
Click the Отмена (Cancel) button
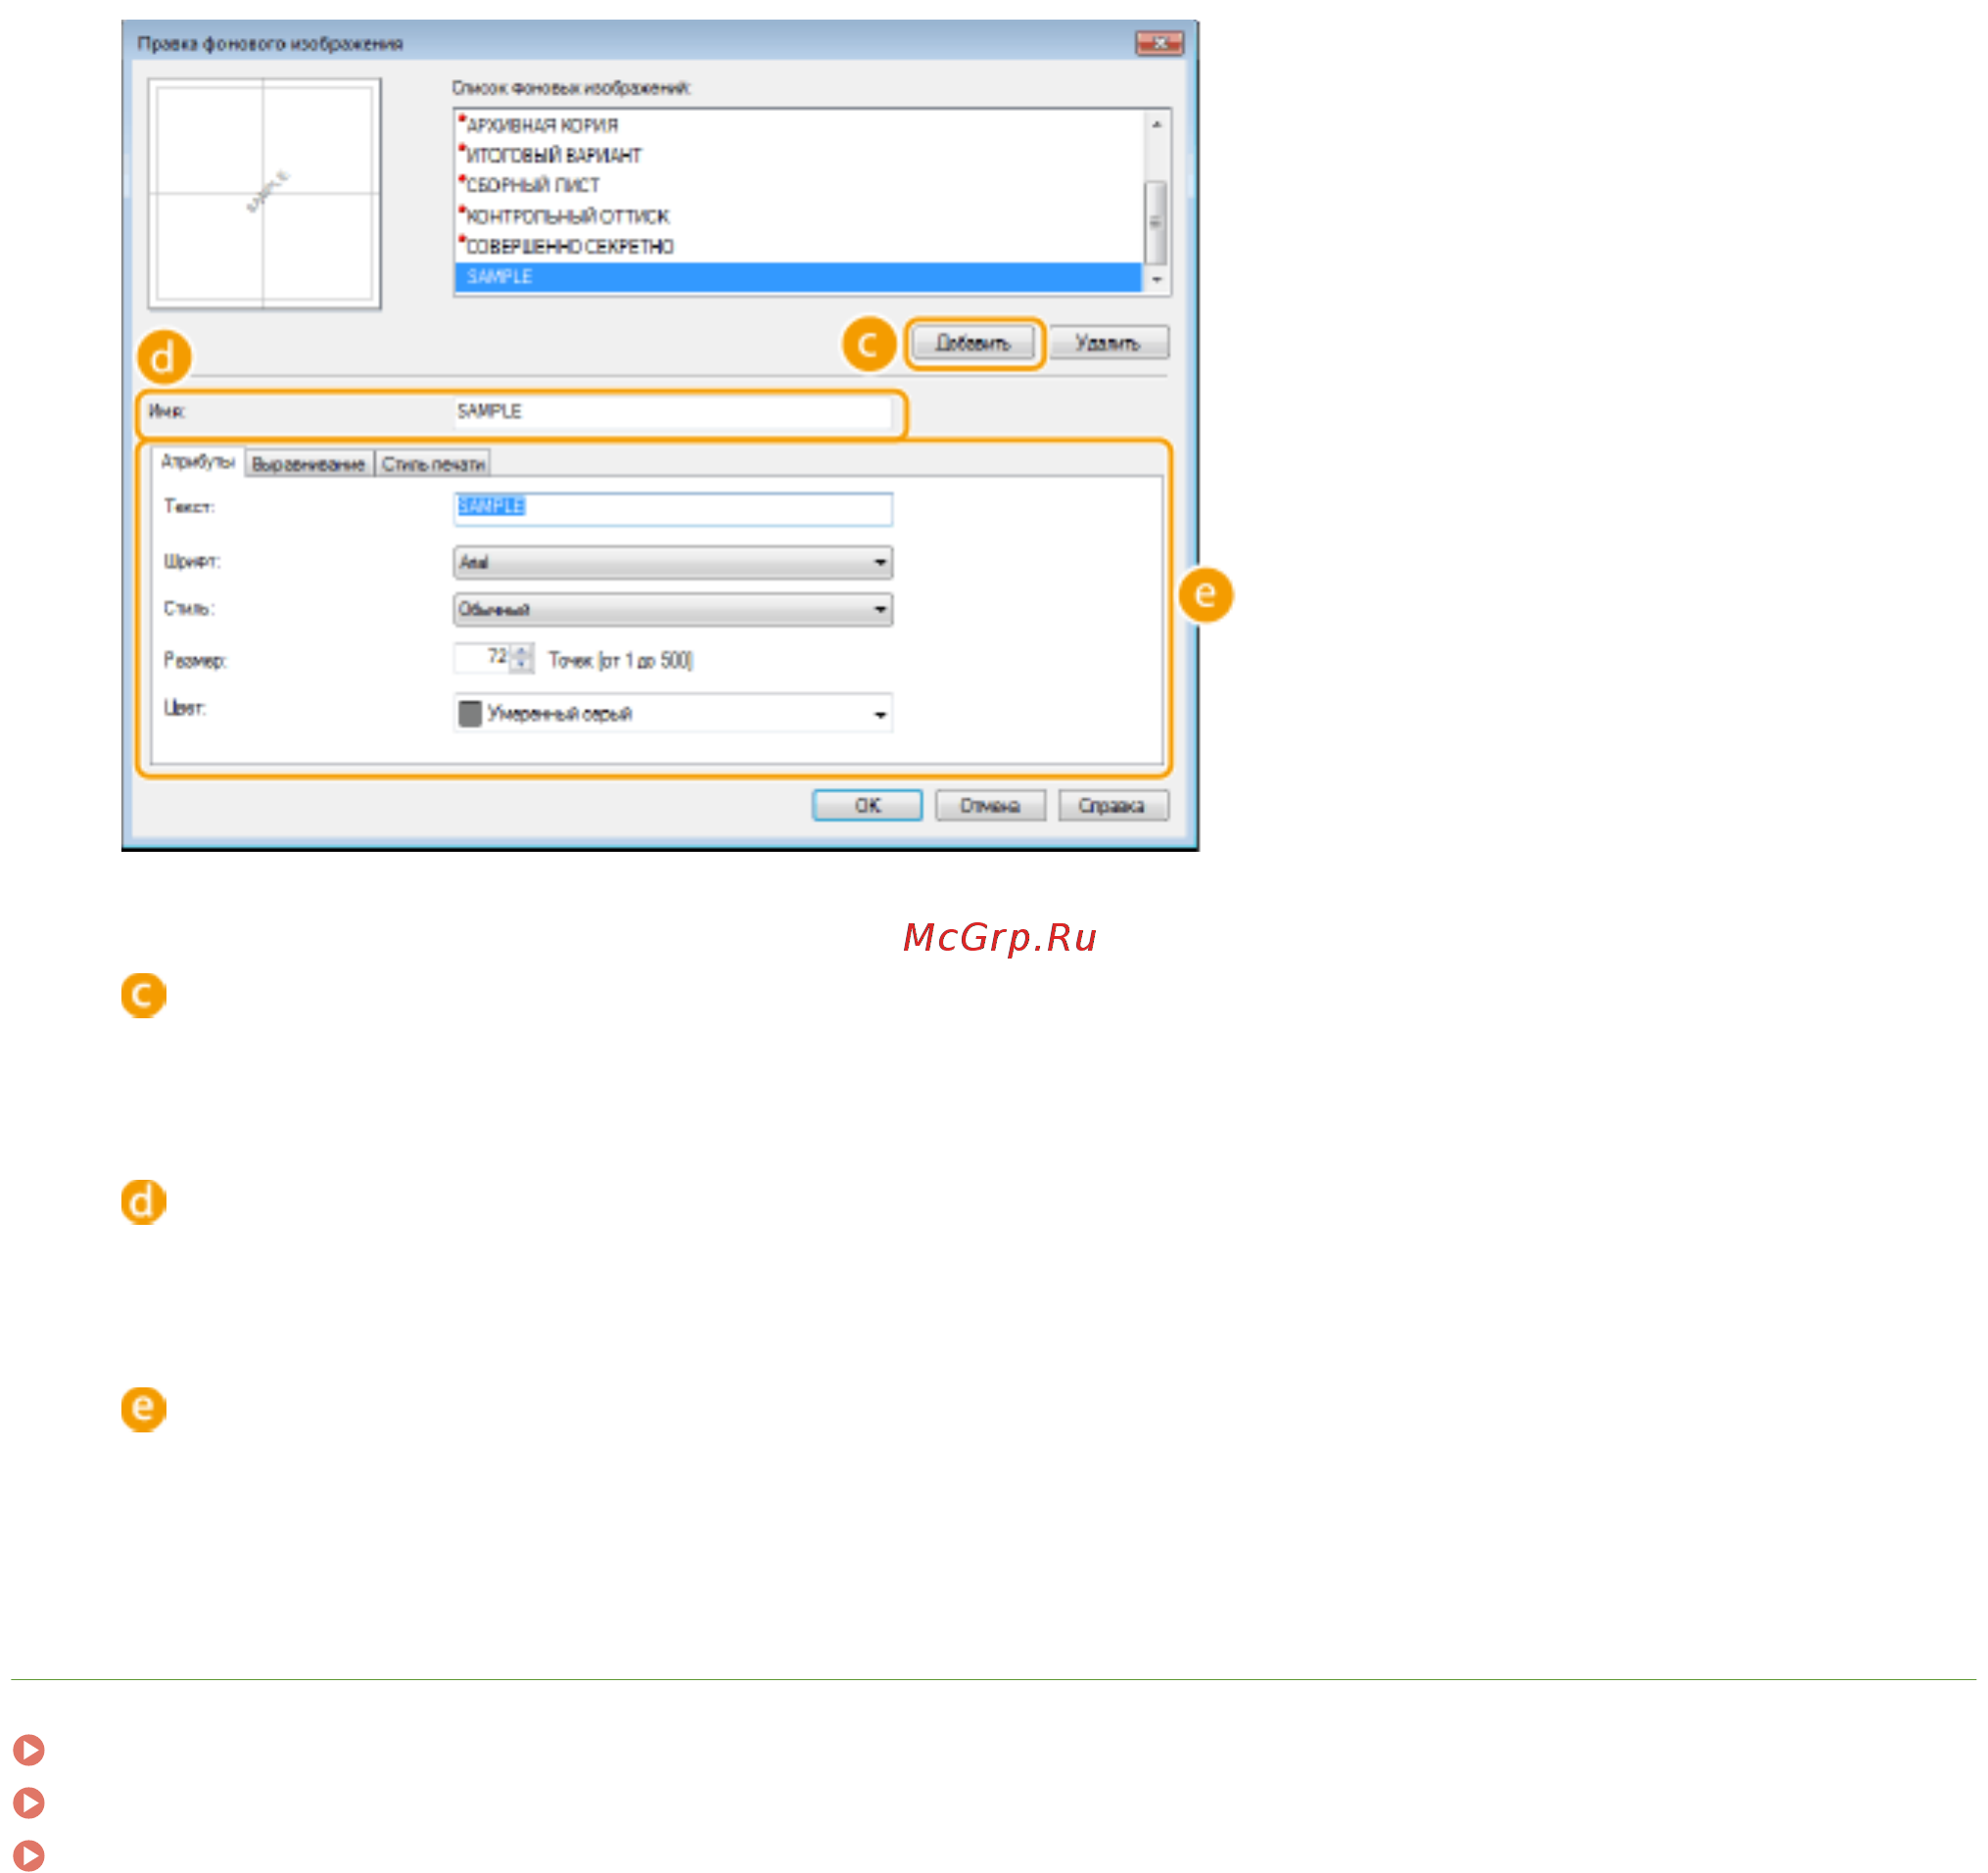tap(990, 806)
